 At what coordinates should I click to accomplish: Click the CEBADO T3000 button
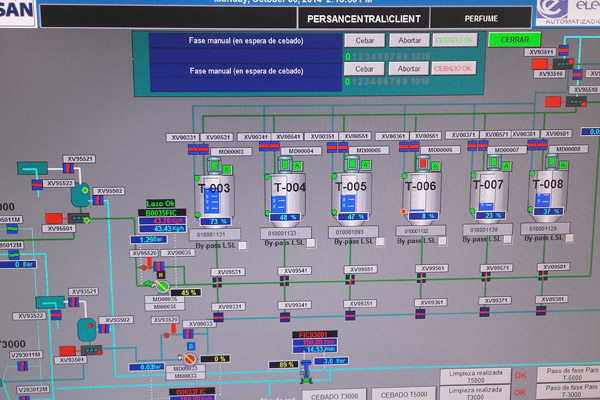[334, 395]
